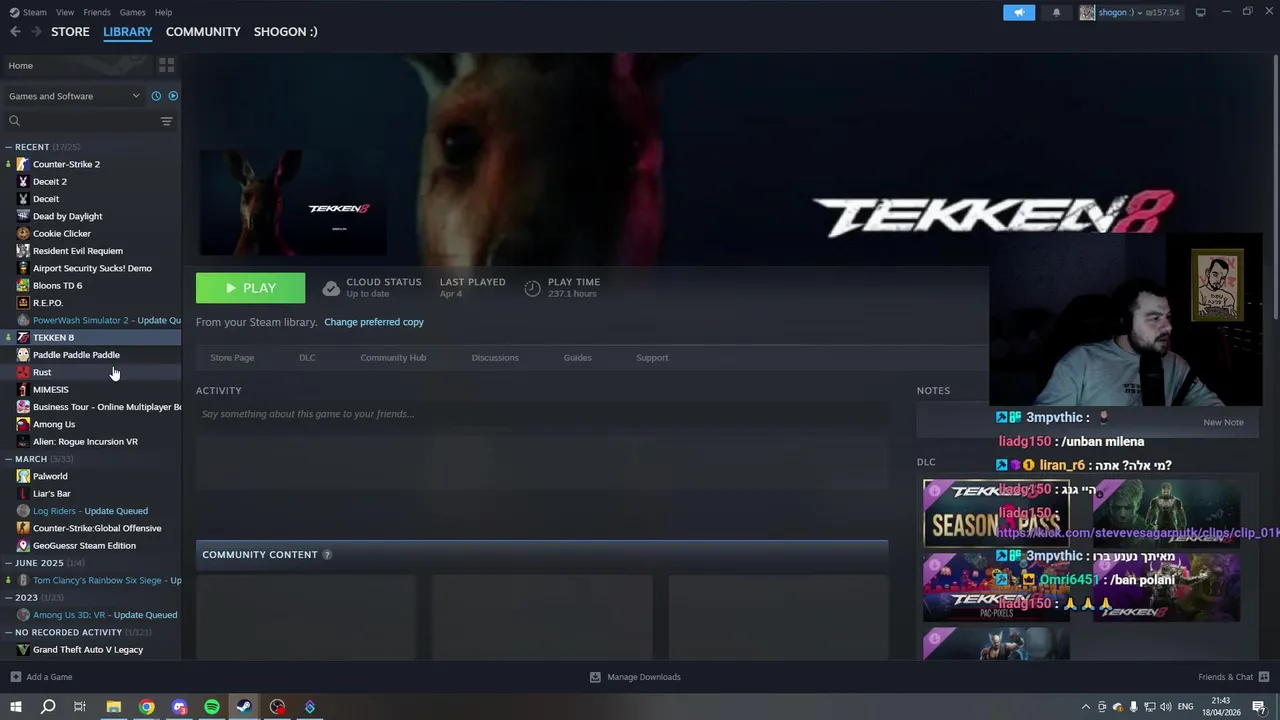Open the Games menu

click(133, 12)
